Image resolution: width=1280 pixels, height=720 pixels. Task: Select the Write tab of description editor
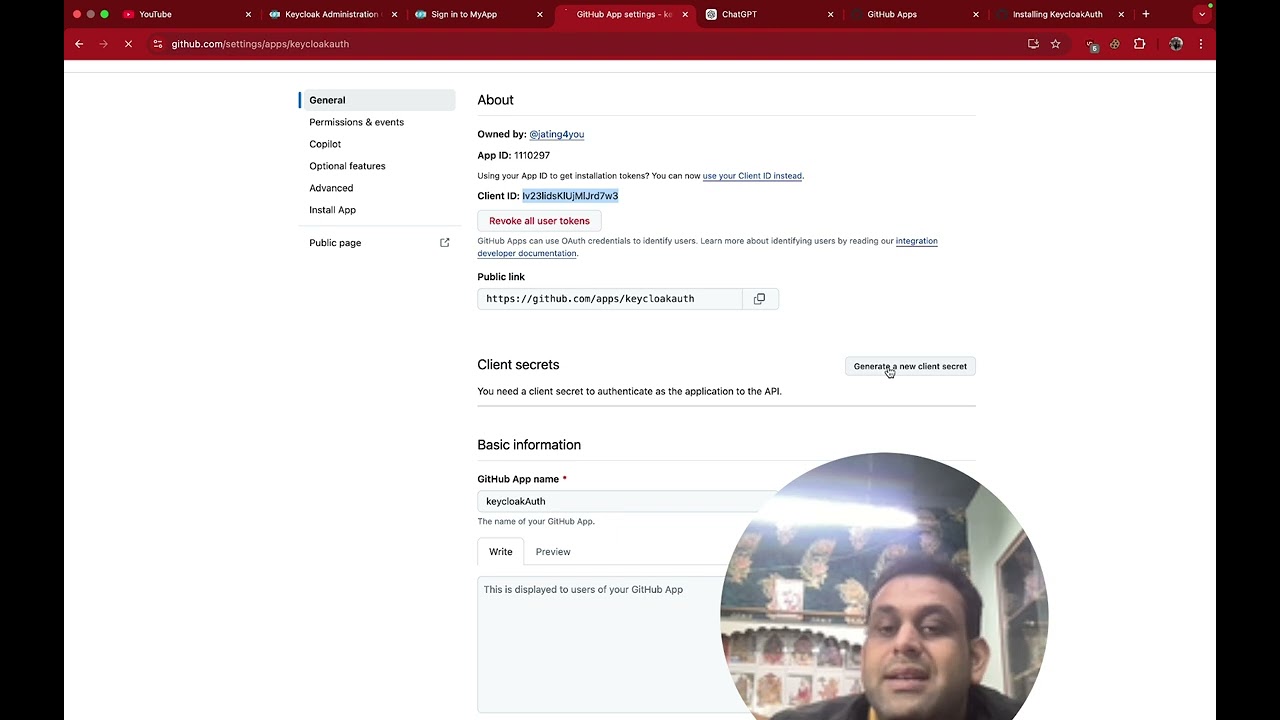tap(500, 552)
